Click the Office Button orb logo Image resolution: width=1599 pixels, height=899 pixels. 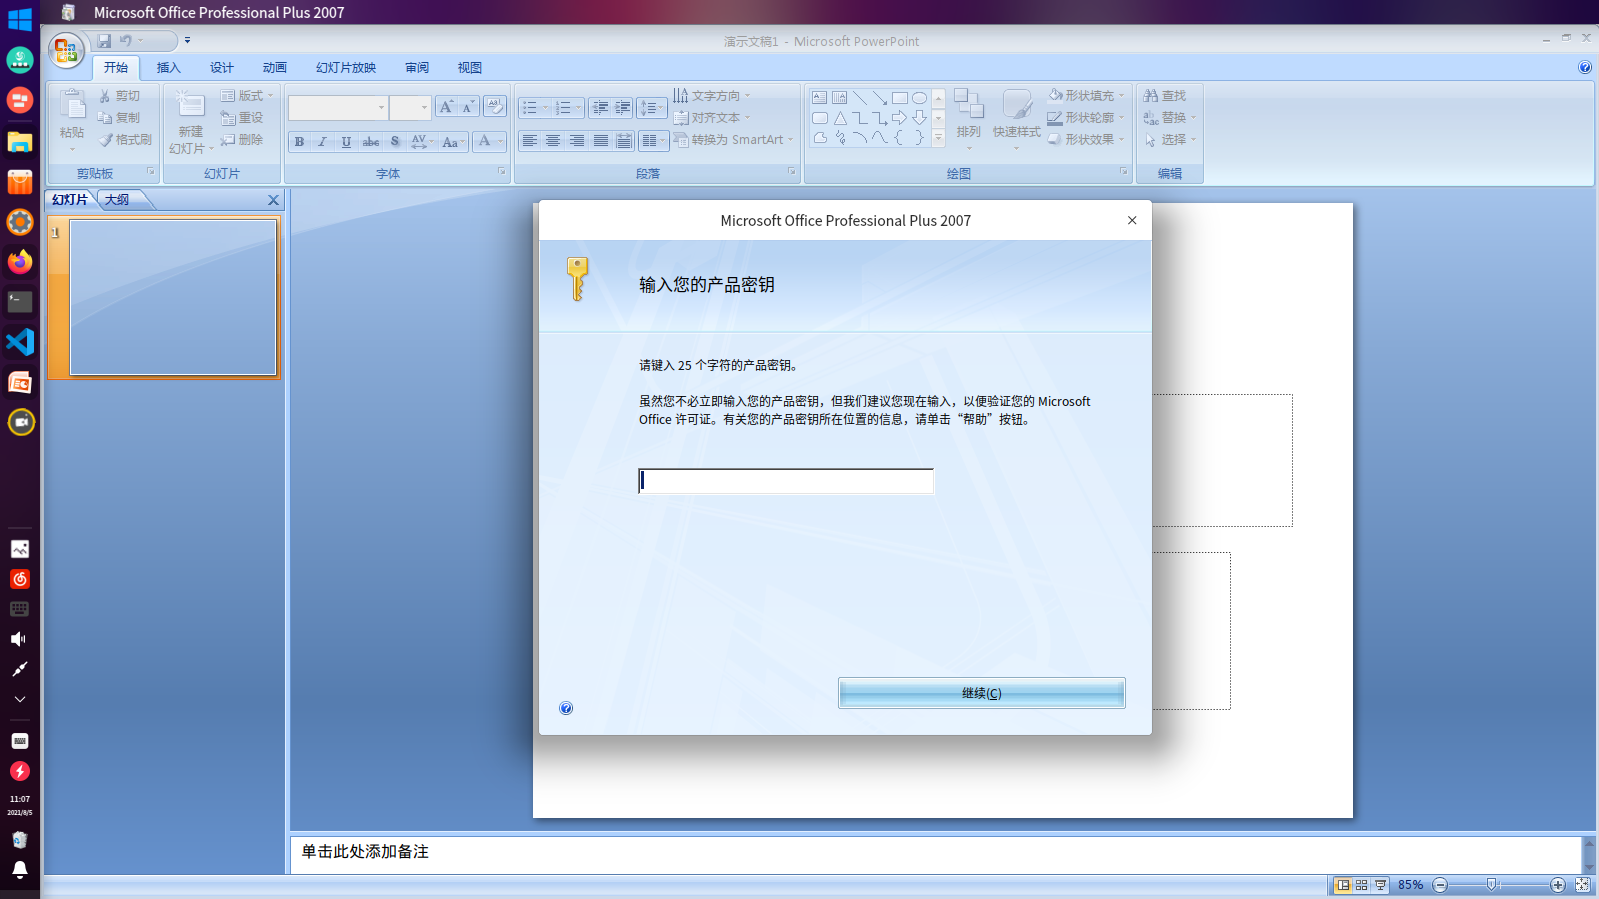pos(66,51)
